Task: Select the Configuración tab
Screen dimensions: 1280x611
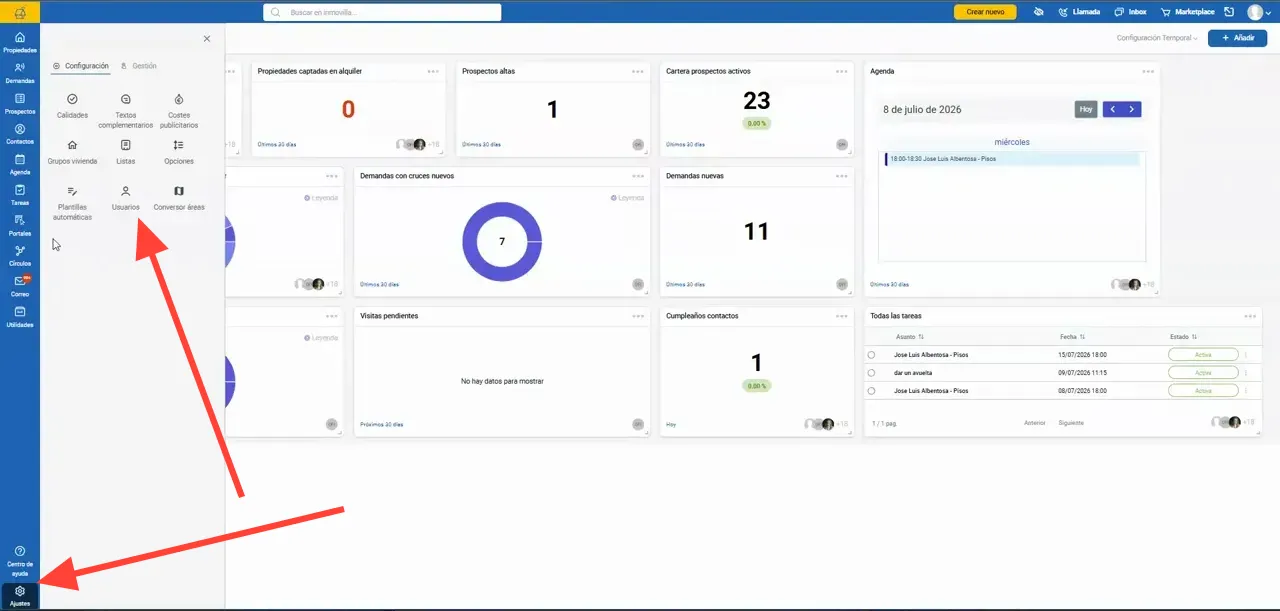Action: point(81,66)
